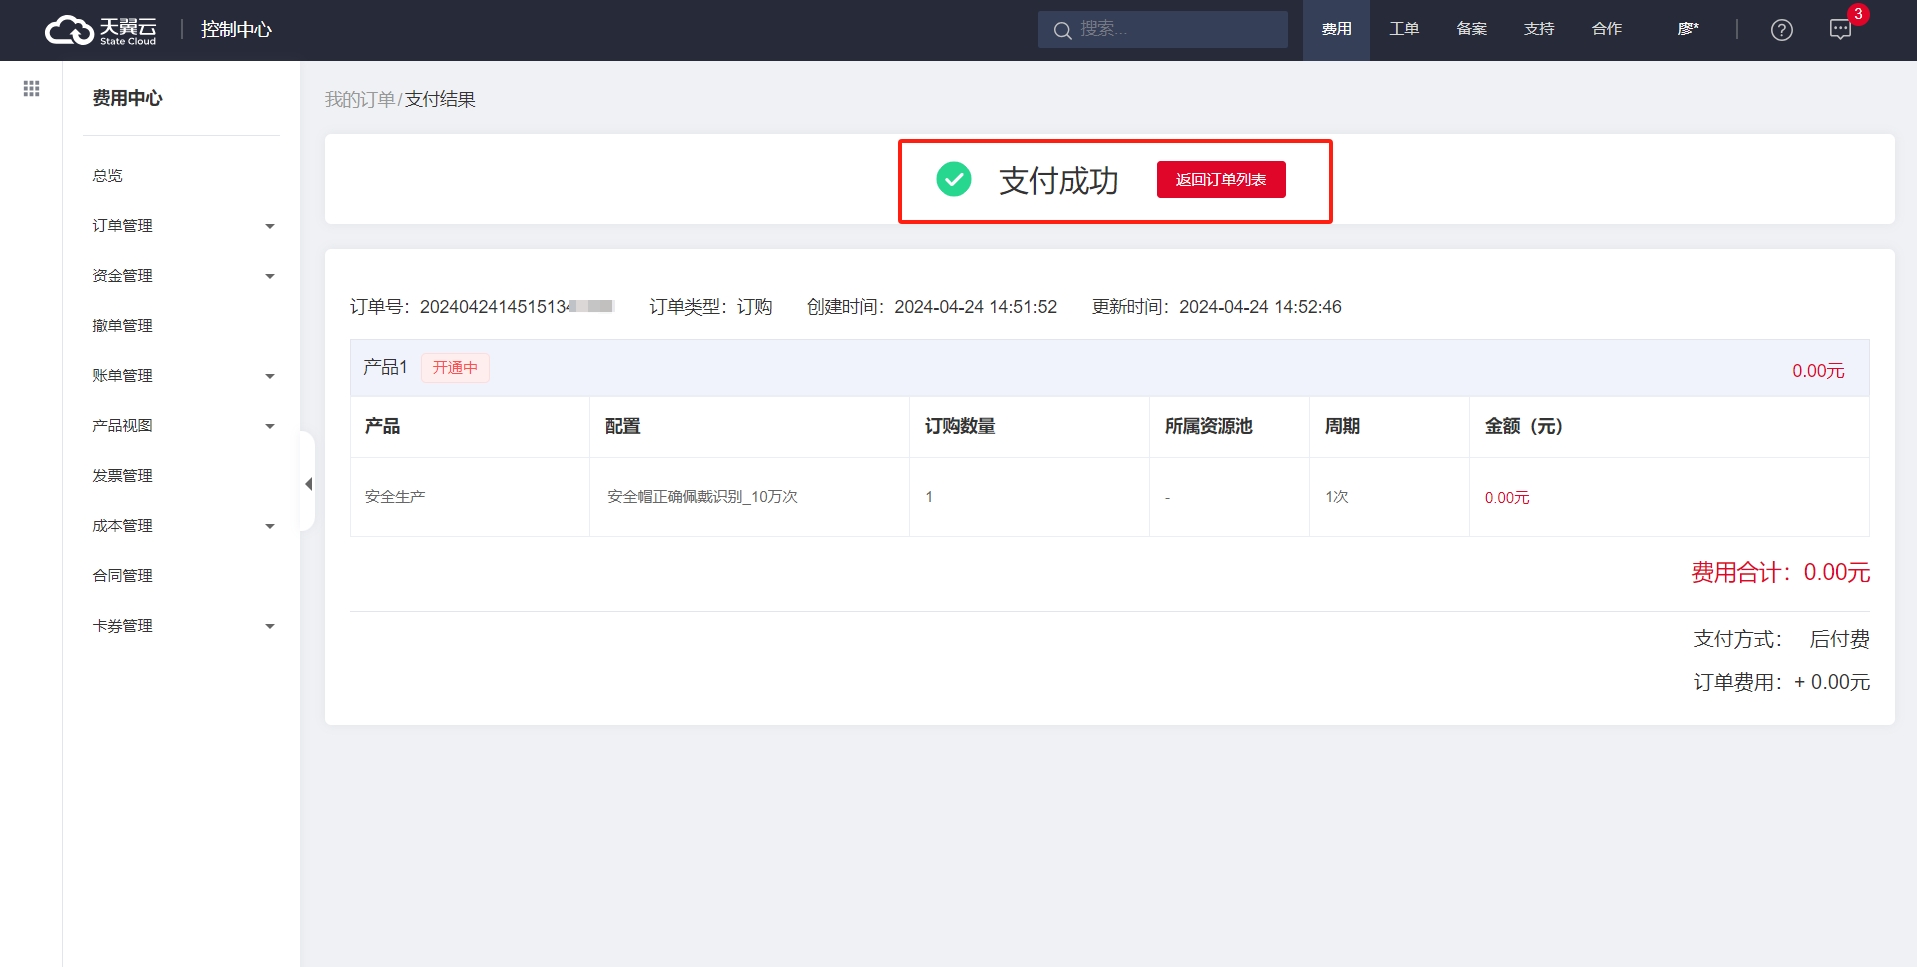1917x967 pixels.
Task: Click the 产品视图 sidebar label
Action: 123,425
